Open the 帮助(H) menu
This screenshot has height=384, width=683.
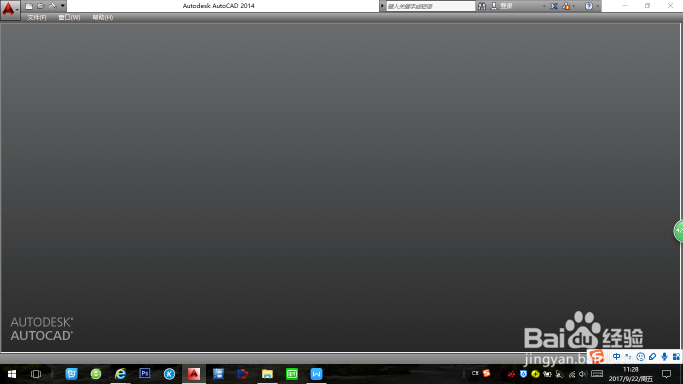(x=103, y=17)
